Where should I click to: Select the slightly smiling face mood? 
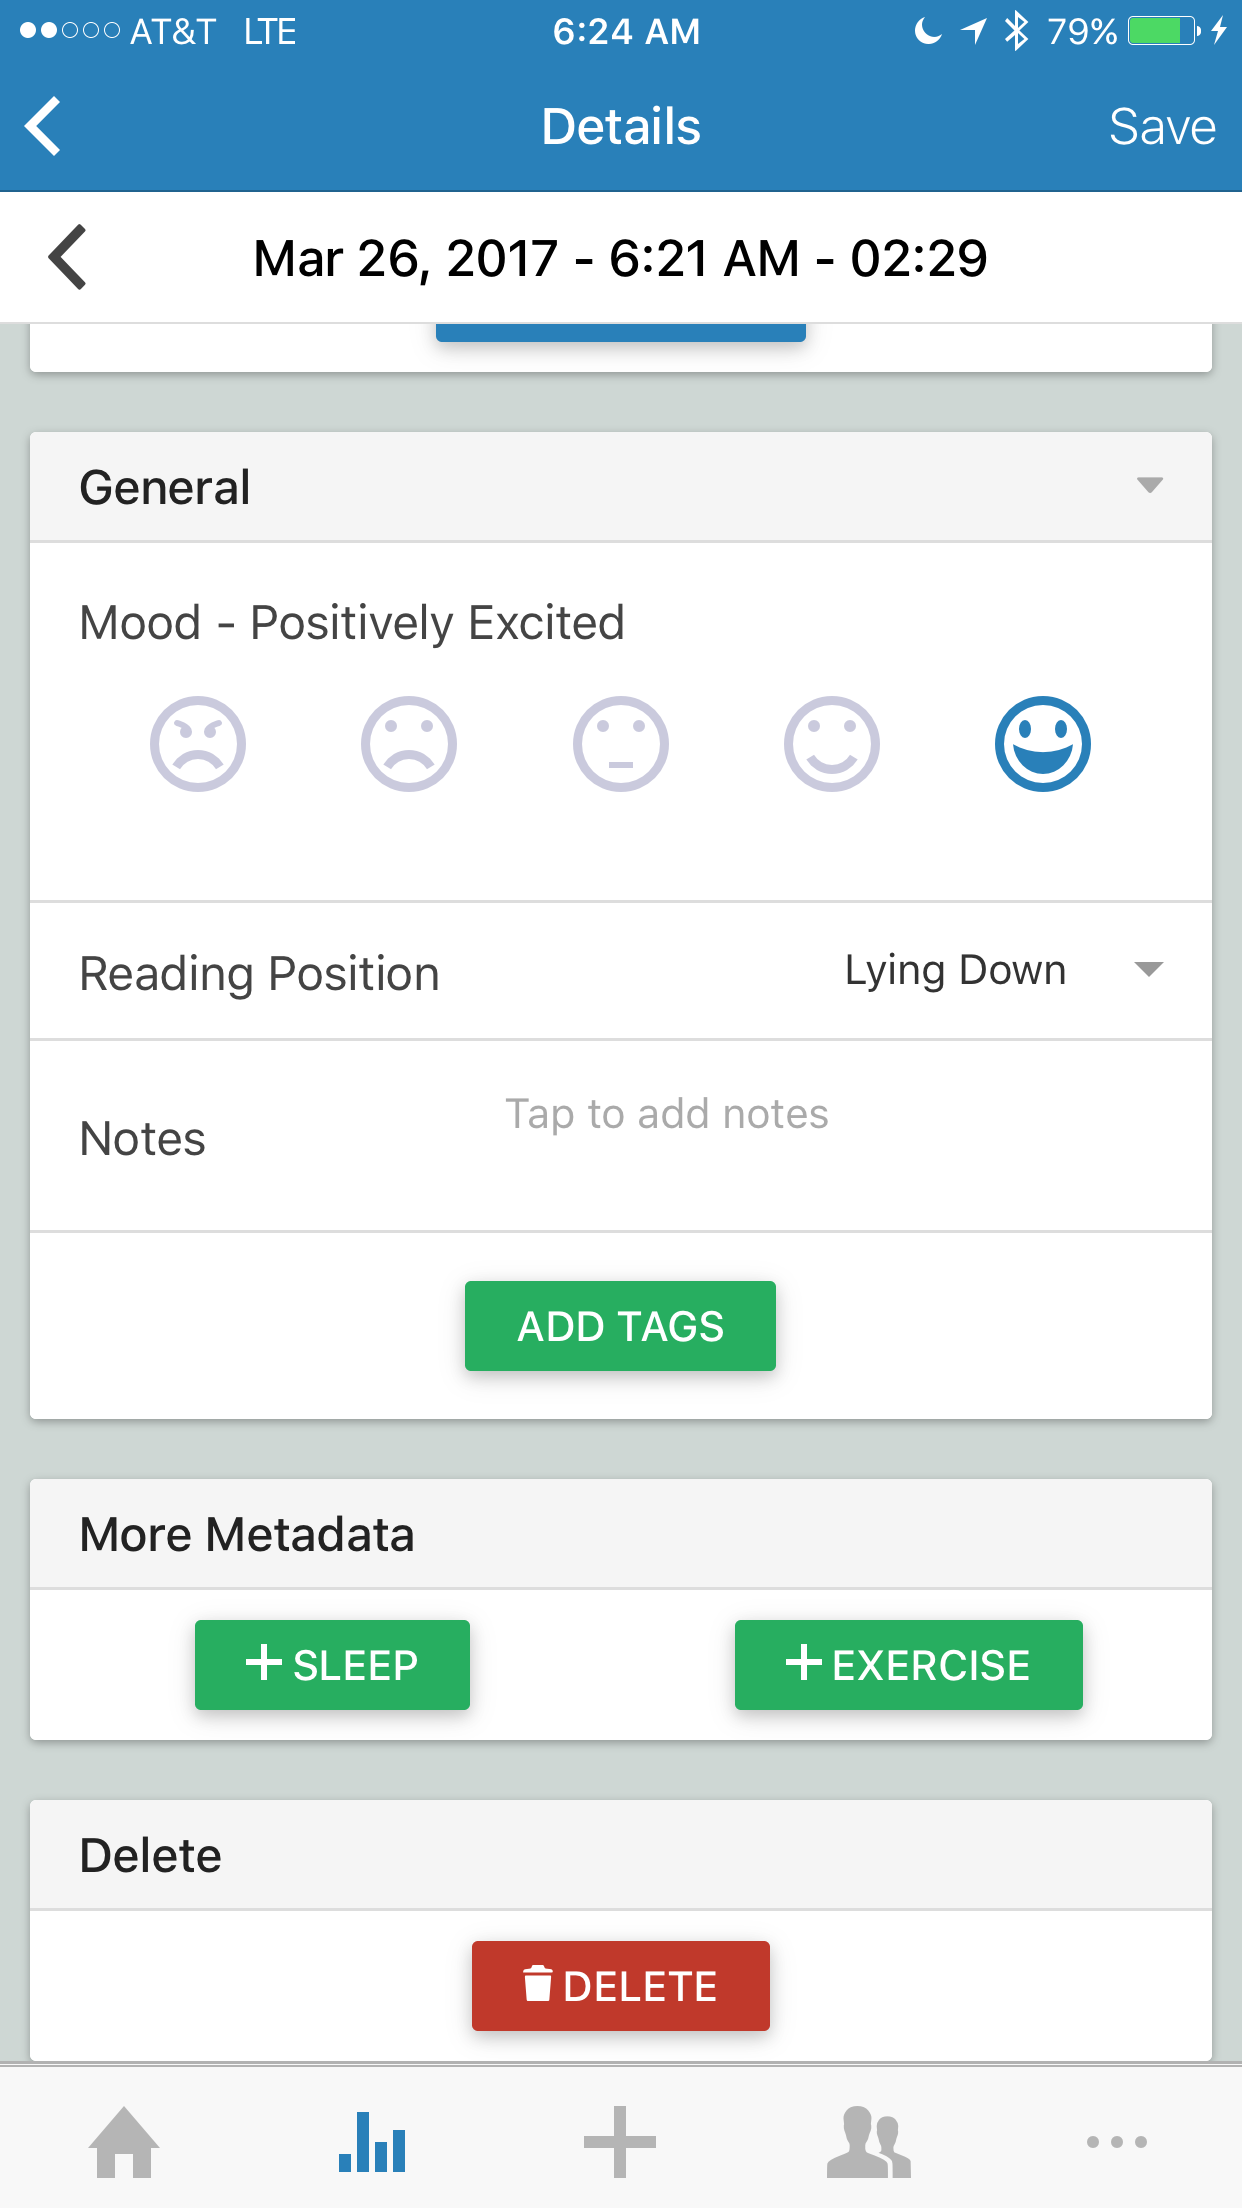(832, 744)
